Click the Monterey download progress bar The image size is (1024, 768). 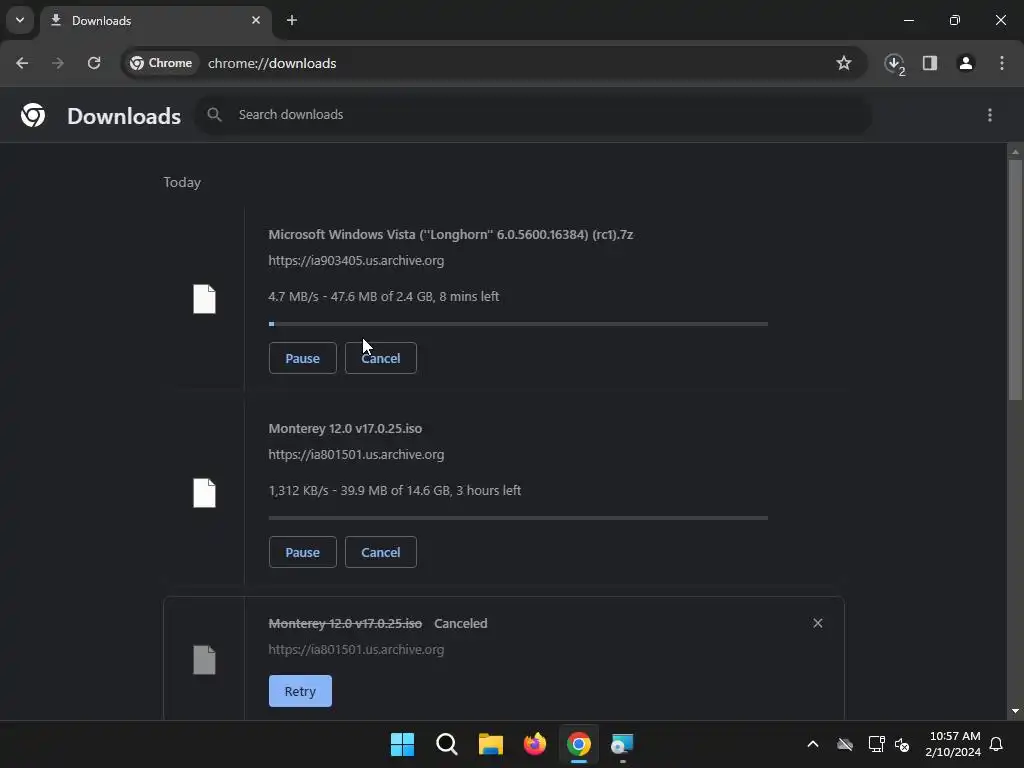pyautogui.click(x=518, y=518)
